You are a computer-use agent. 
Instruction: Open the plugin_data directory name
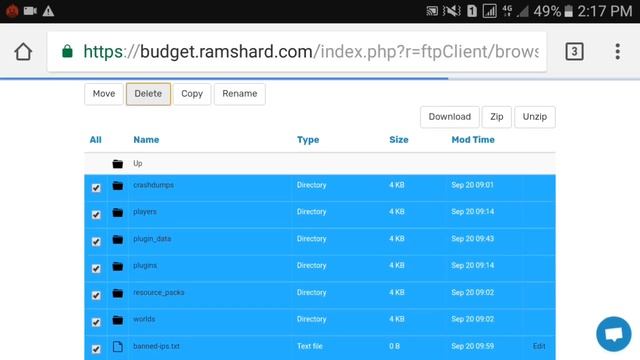[152, 239]
